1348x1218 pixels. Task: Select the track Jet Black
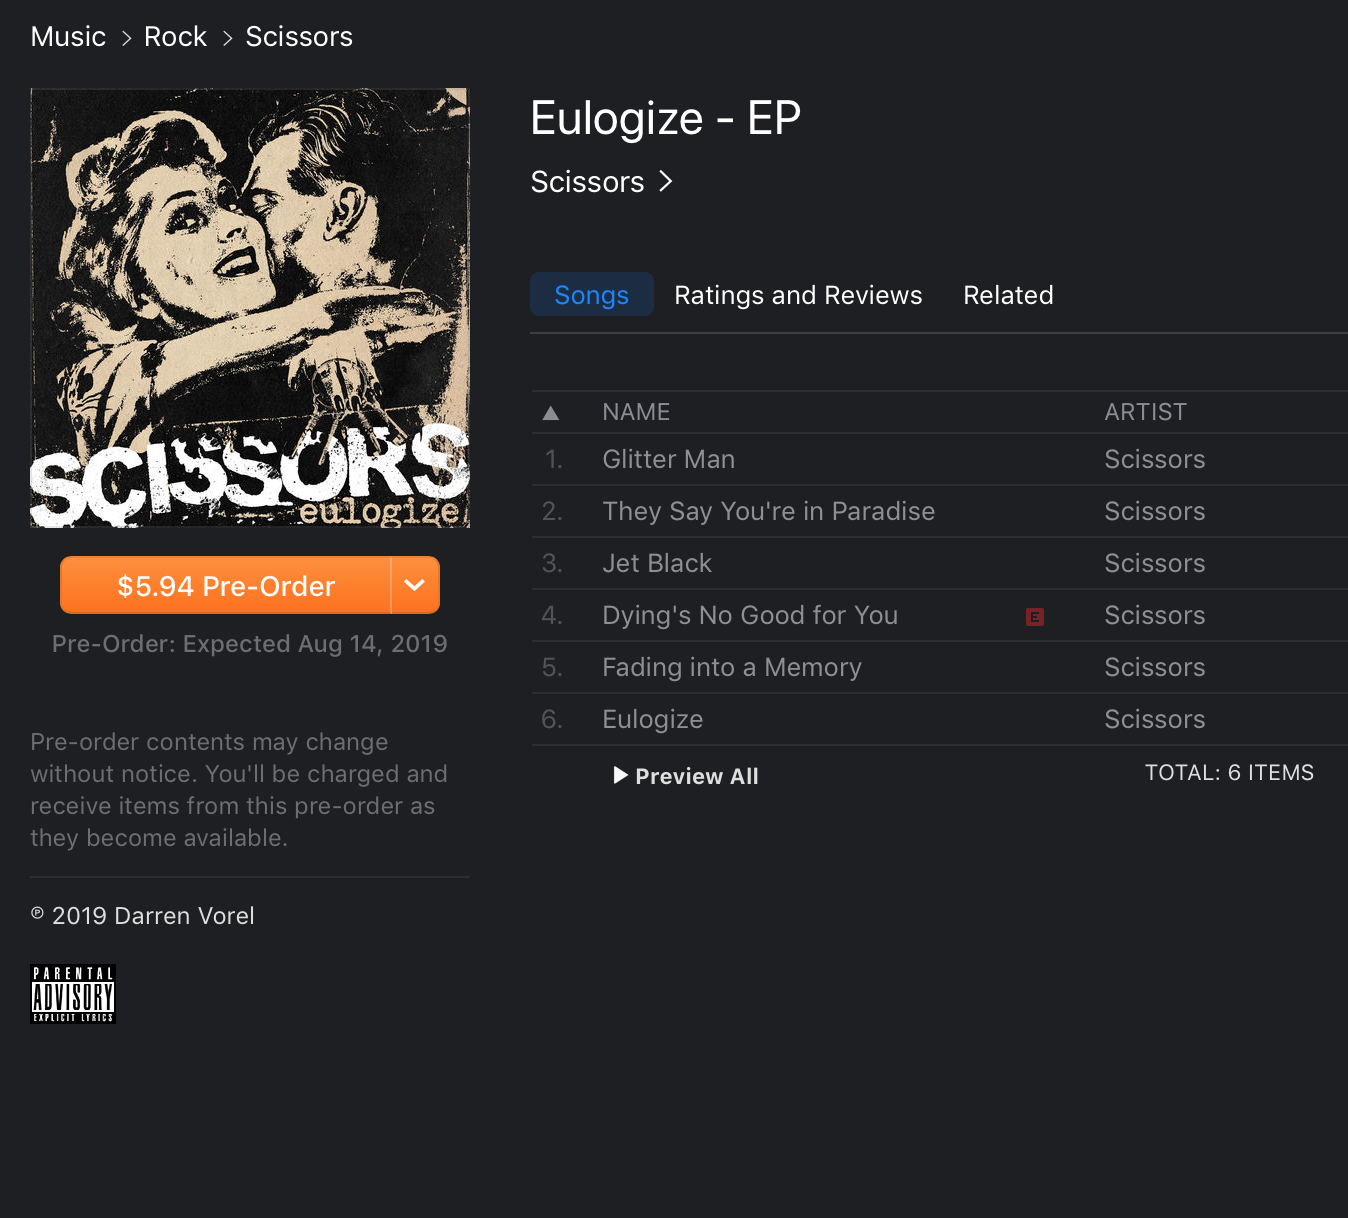click(x=940, y=563)
